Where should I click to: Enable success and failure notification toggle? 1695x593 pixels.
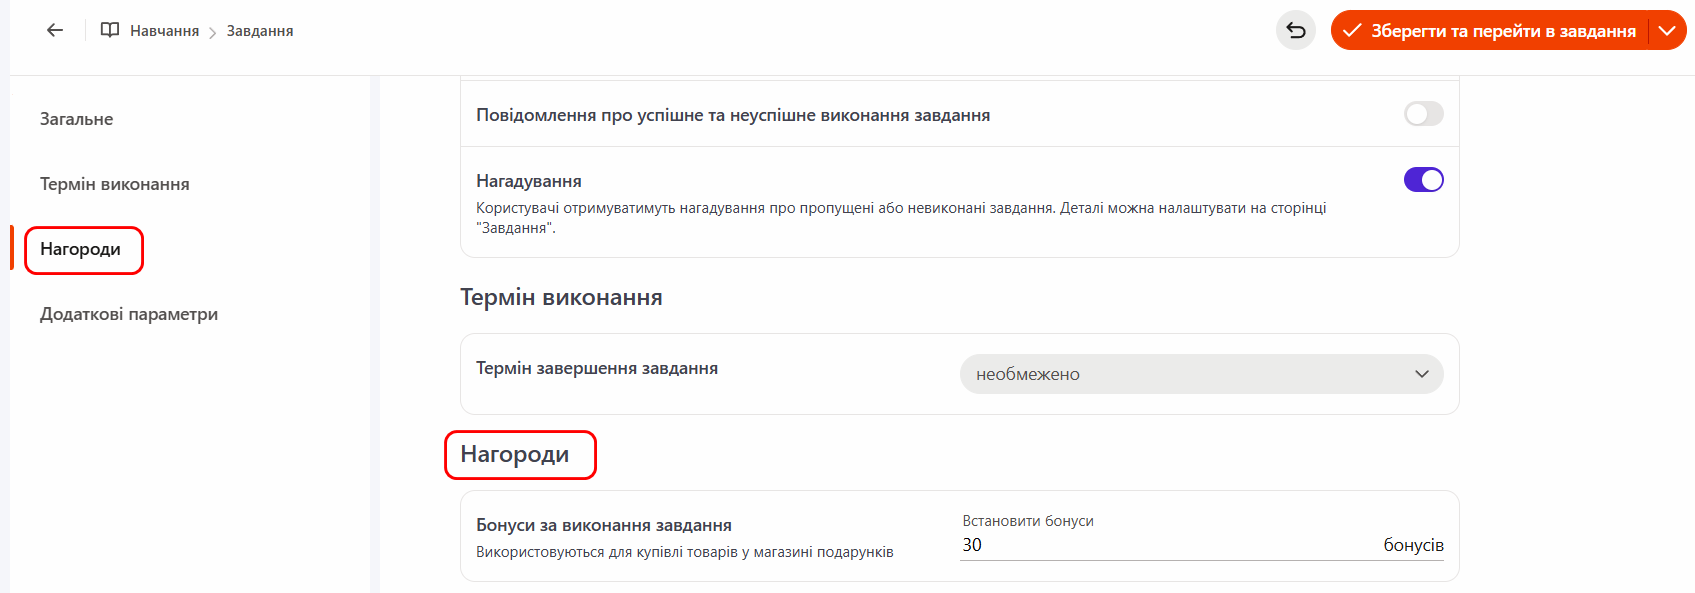1423,114
